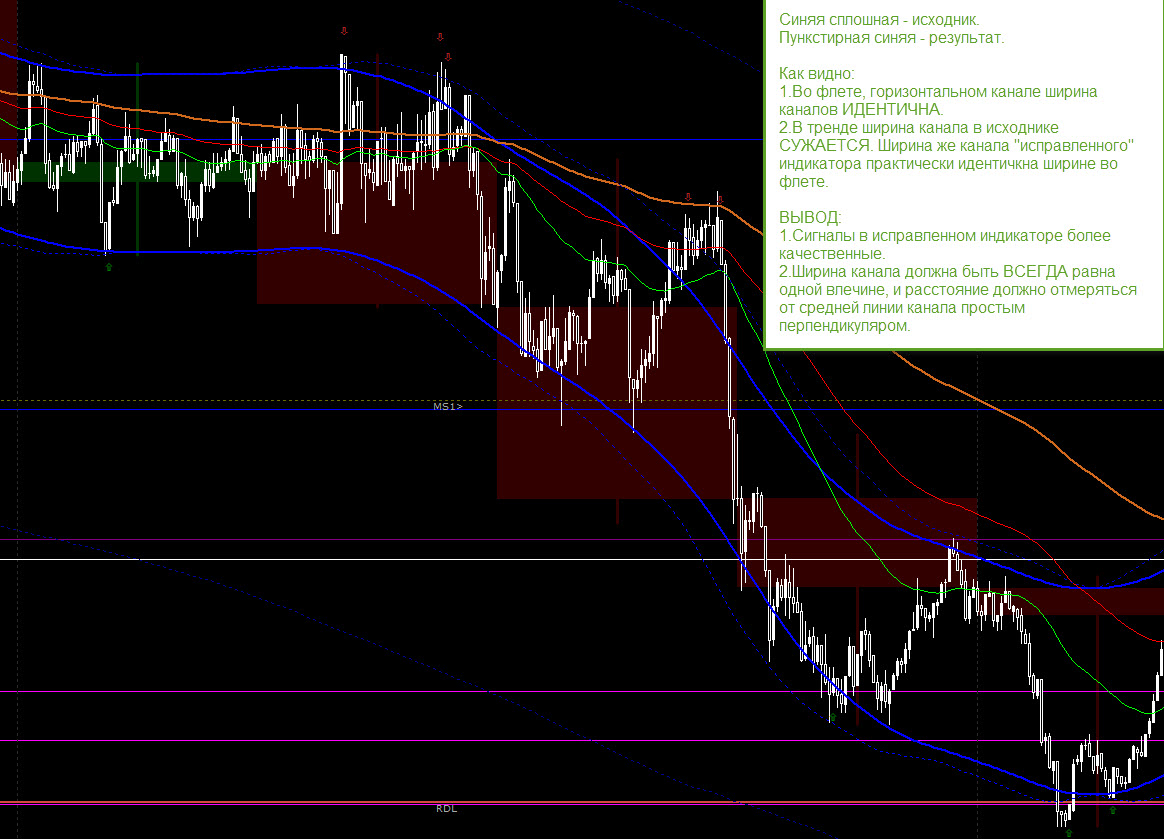Click the "Как видно:" heading in the note
The image size is (1164, 839).
pyautogui.click(x=817, y=74)
